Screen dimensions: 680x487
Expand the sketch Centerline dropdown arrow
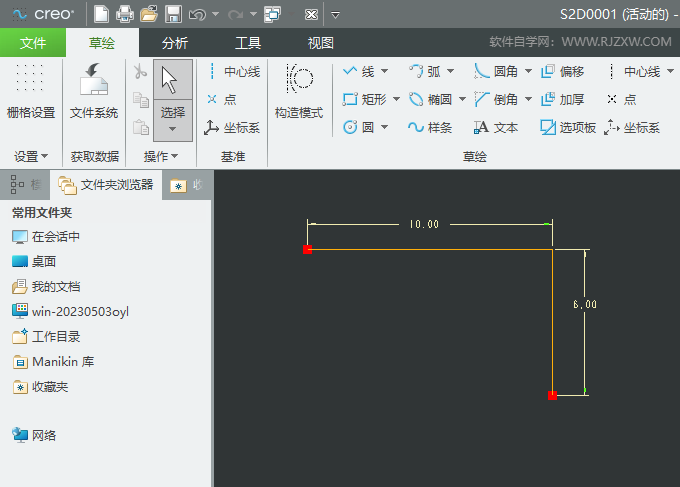(670, 71)
